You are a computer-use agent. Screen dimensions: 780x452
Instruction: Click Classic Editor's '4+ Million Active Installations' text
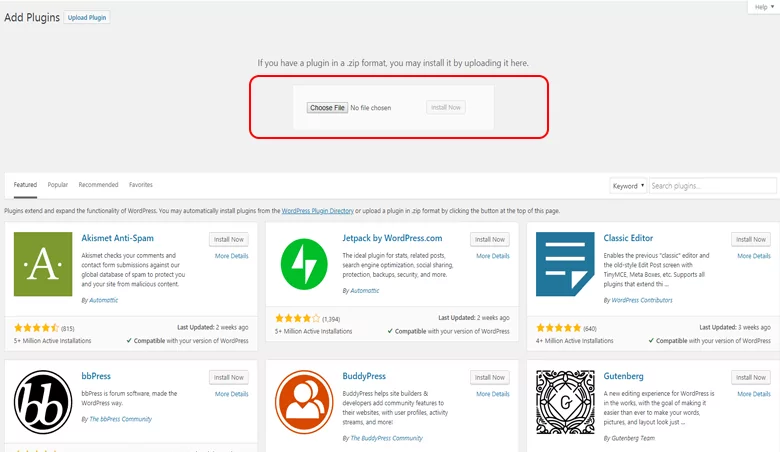point(575,341)
